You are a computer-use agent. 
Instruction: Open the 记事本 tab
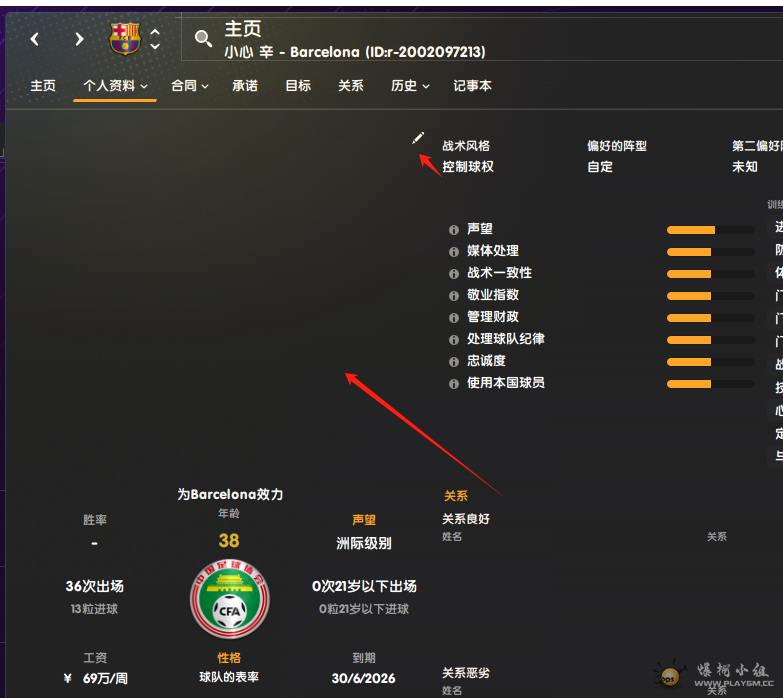(472, 86)
